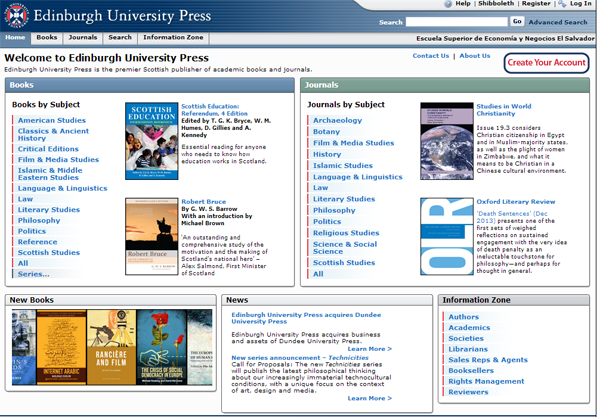
Task: Browse Islamic & Middle Eastern Studies books
Action: click(x=50, y=174)
